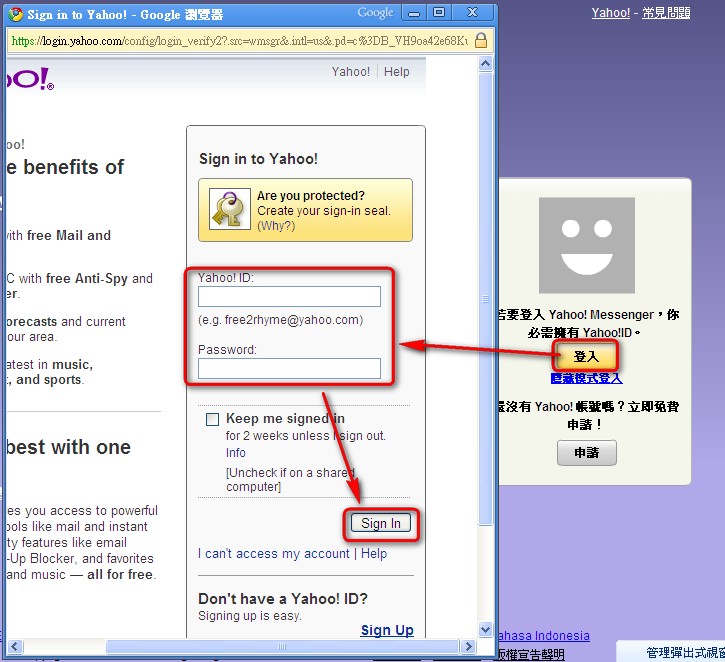
Task: Close the Sign in to Yahoo window
Action: point(472,13)
